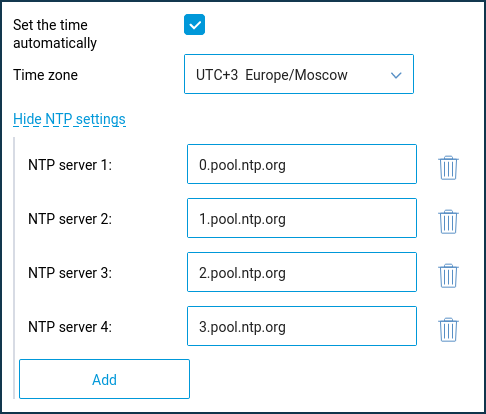Click the NTP server 4 label

(70, 327)
